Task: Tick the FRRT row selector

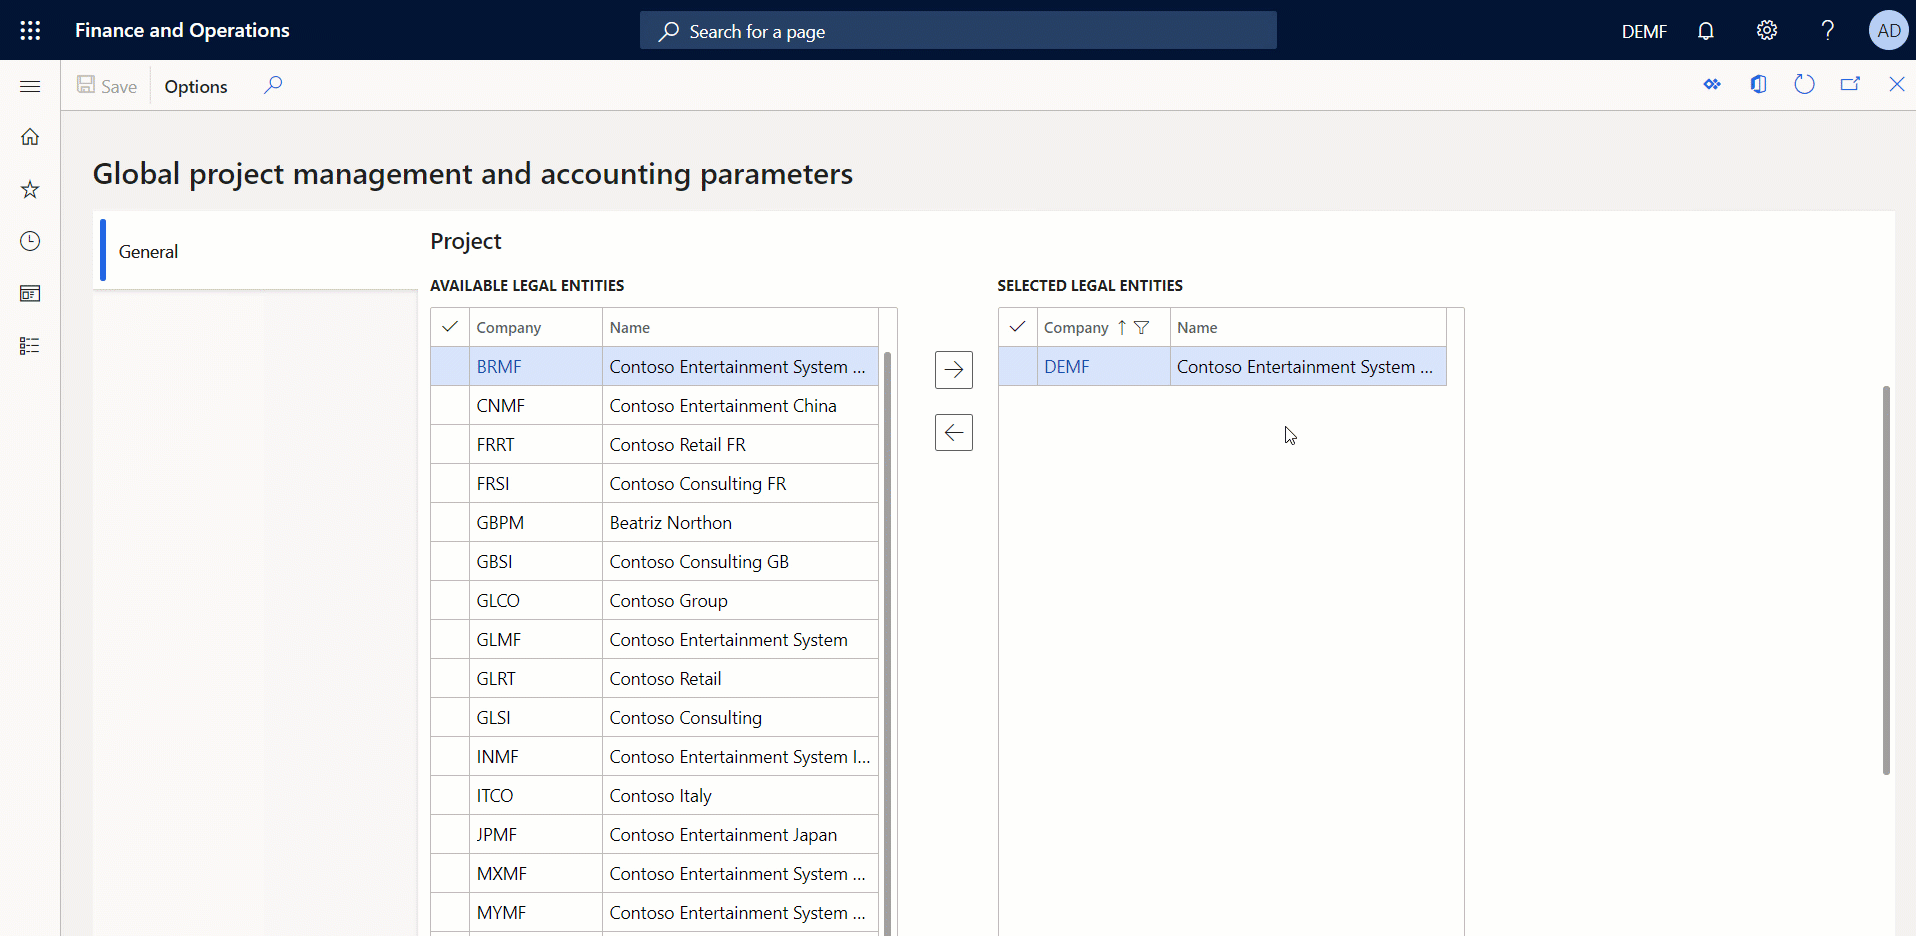Action: pyautogui.click(x=450, y=444)
